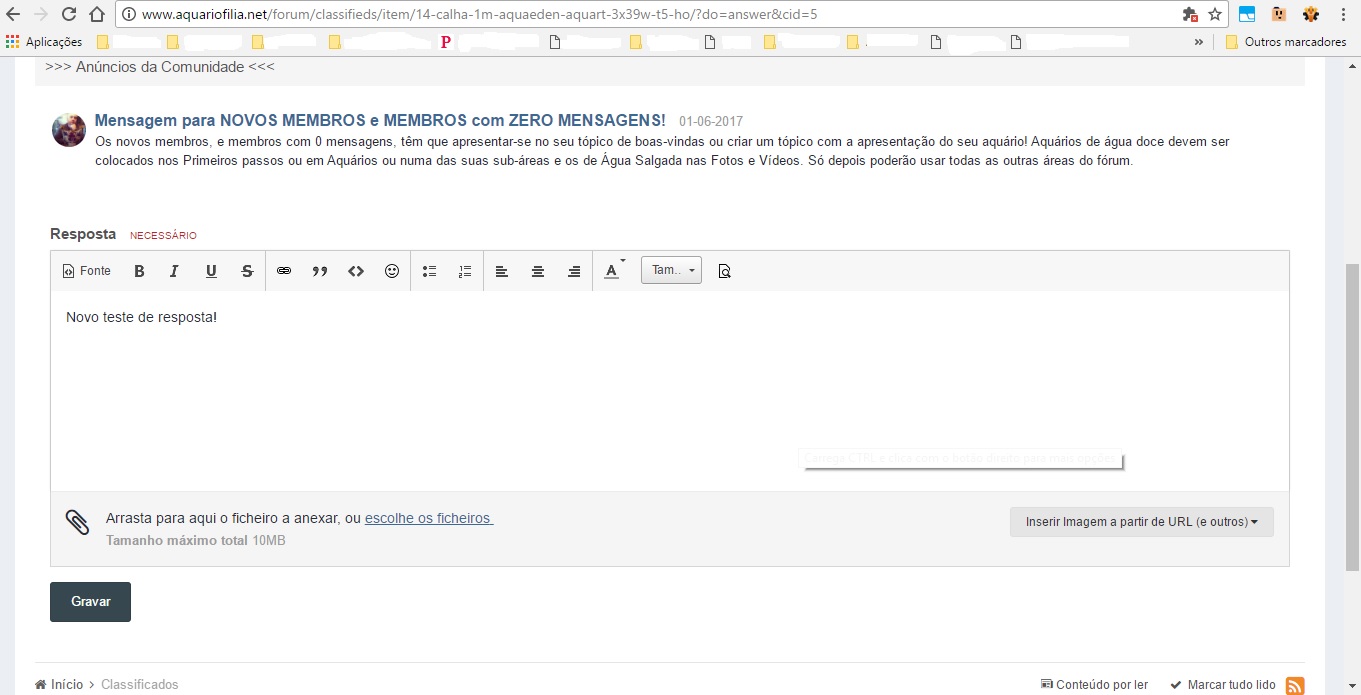Expand the Tam.. font size dropdown
The width and height of the screenshot is (1361, 695).
click(x=671, y=271)
